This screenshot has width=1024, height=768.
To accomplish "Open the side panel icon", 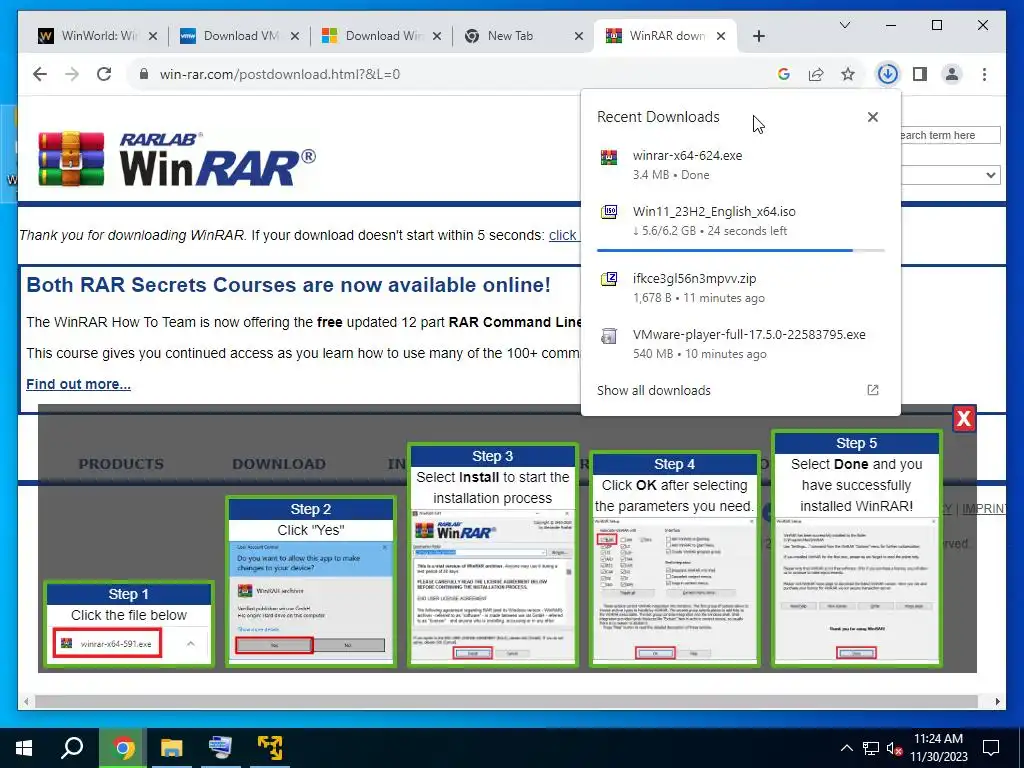I will [920, 74].
